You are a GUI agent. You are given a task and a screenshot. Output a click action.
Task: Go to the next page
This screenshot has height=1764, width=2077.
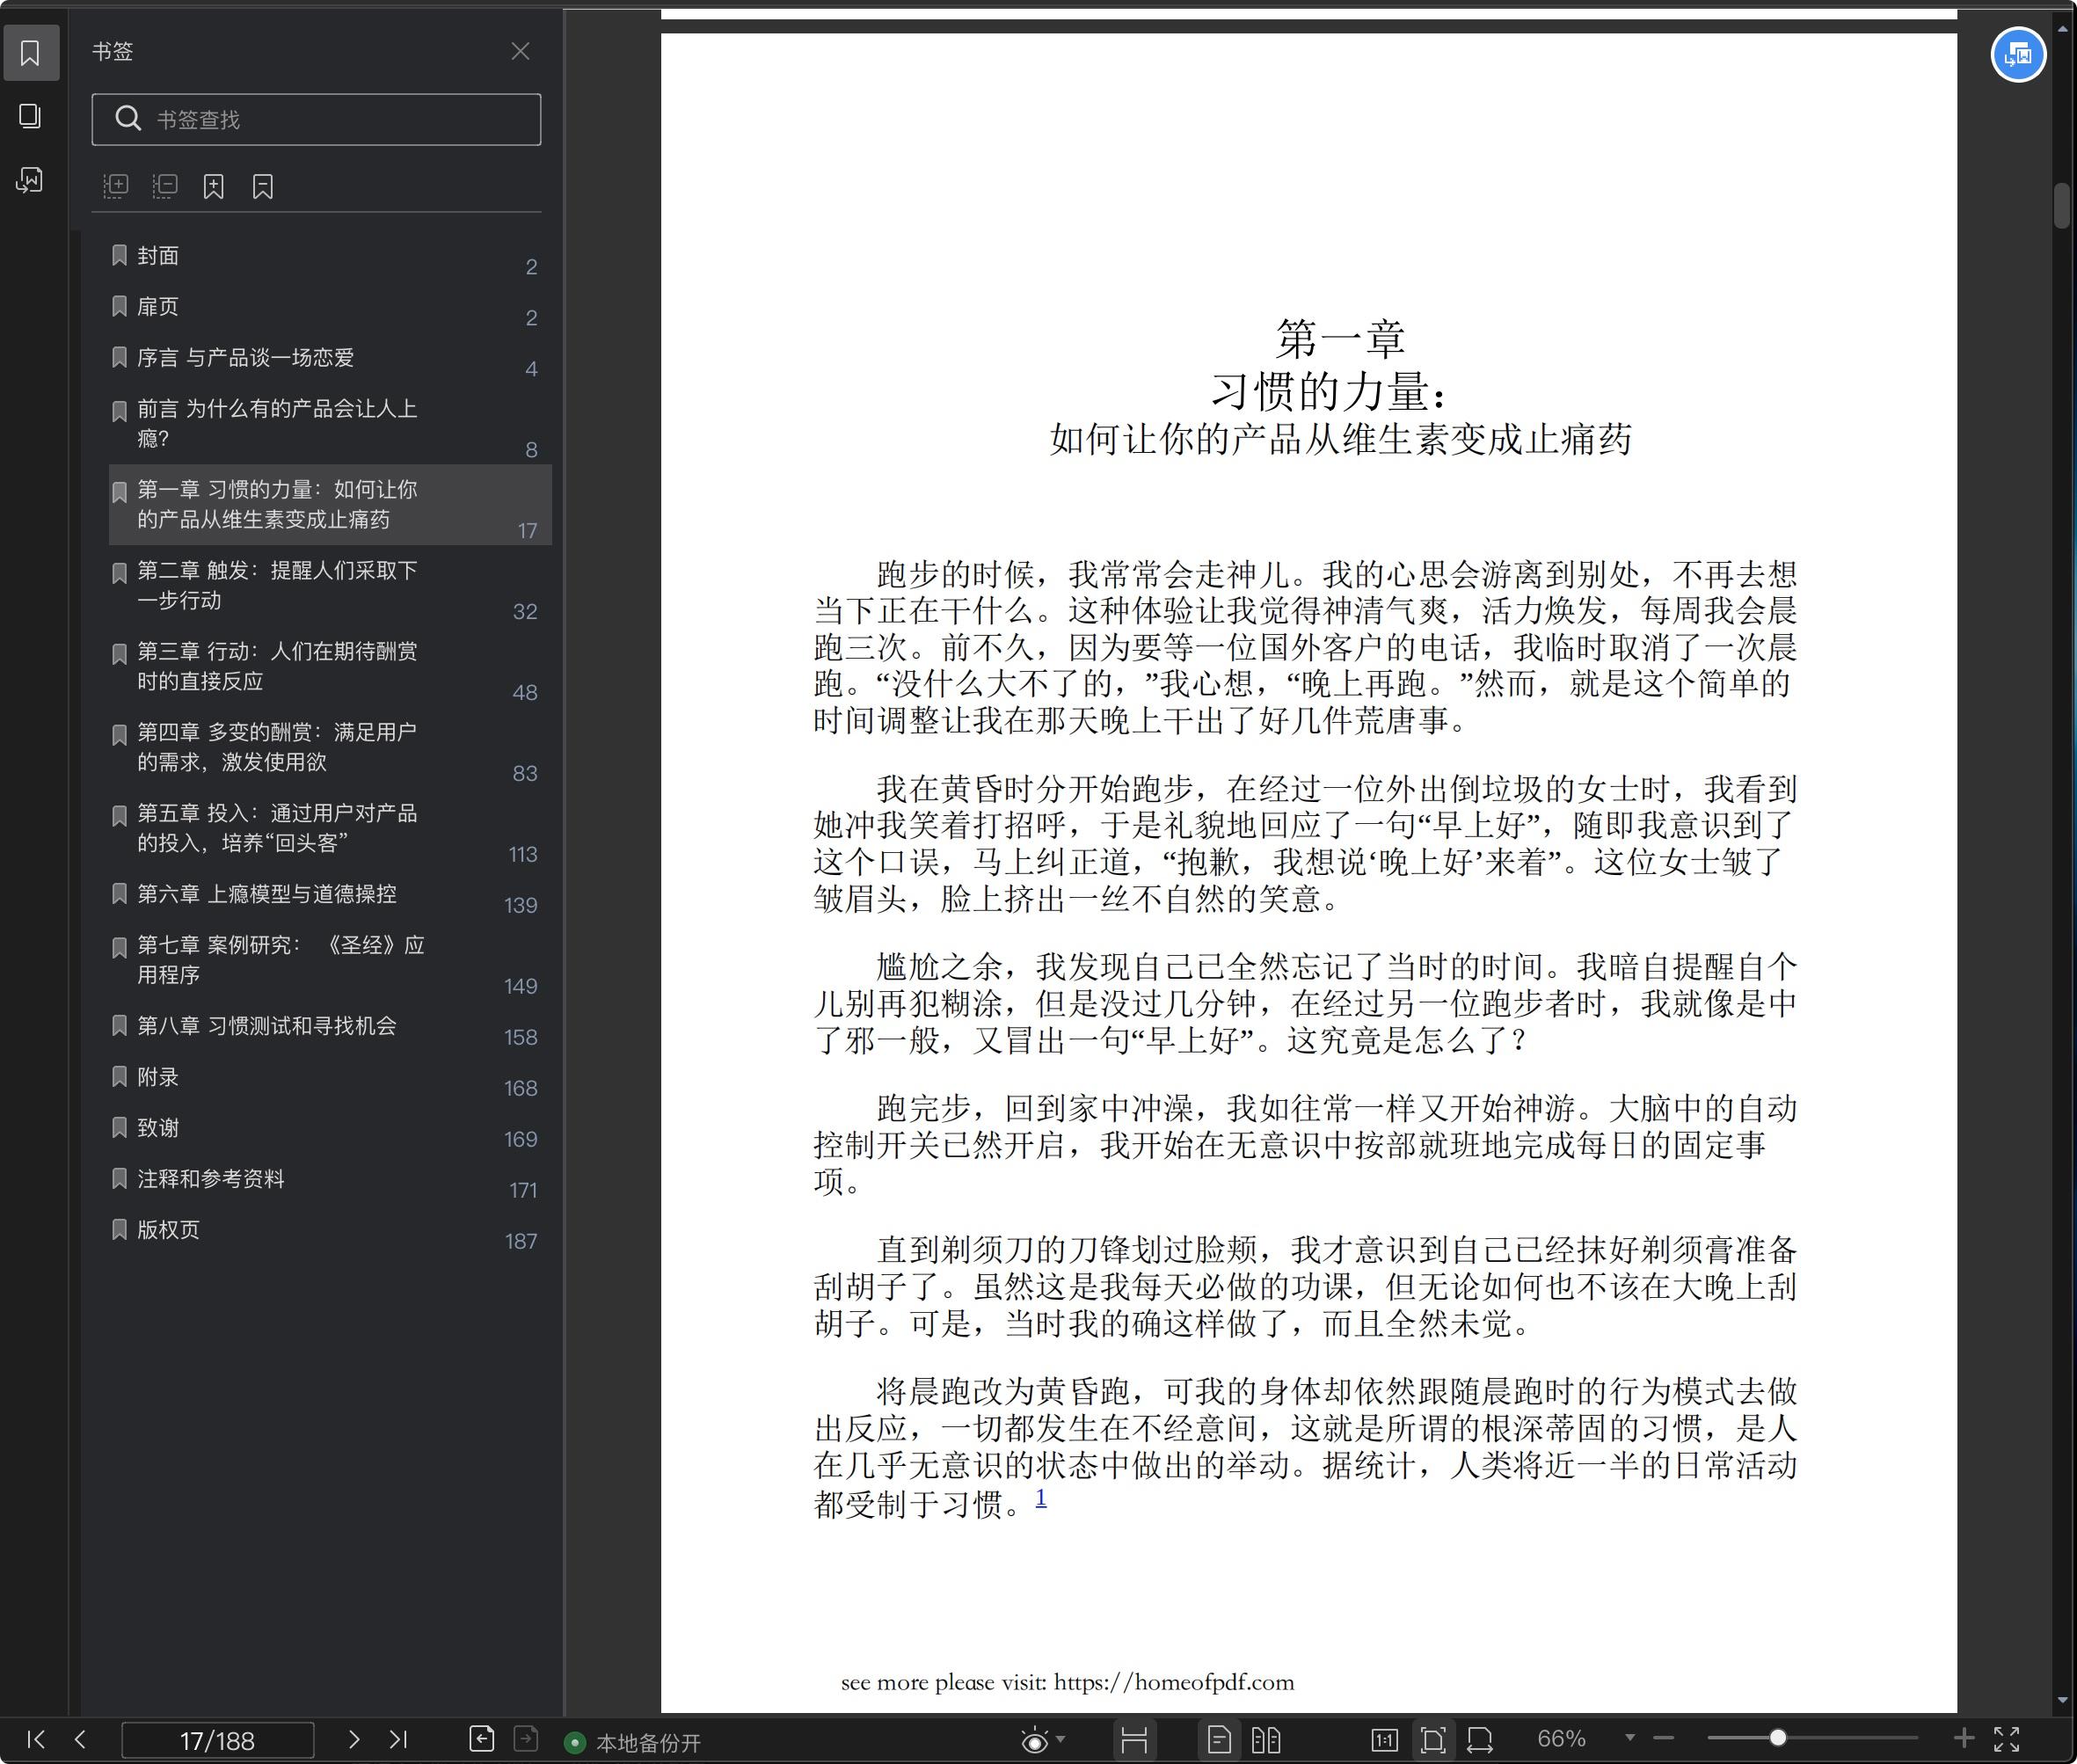(x=353, y=1740)
